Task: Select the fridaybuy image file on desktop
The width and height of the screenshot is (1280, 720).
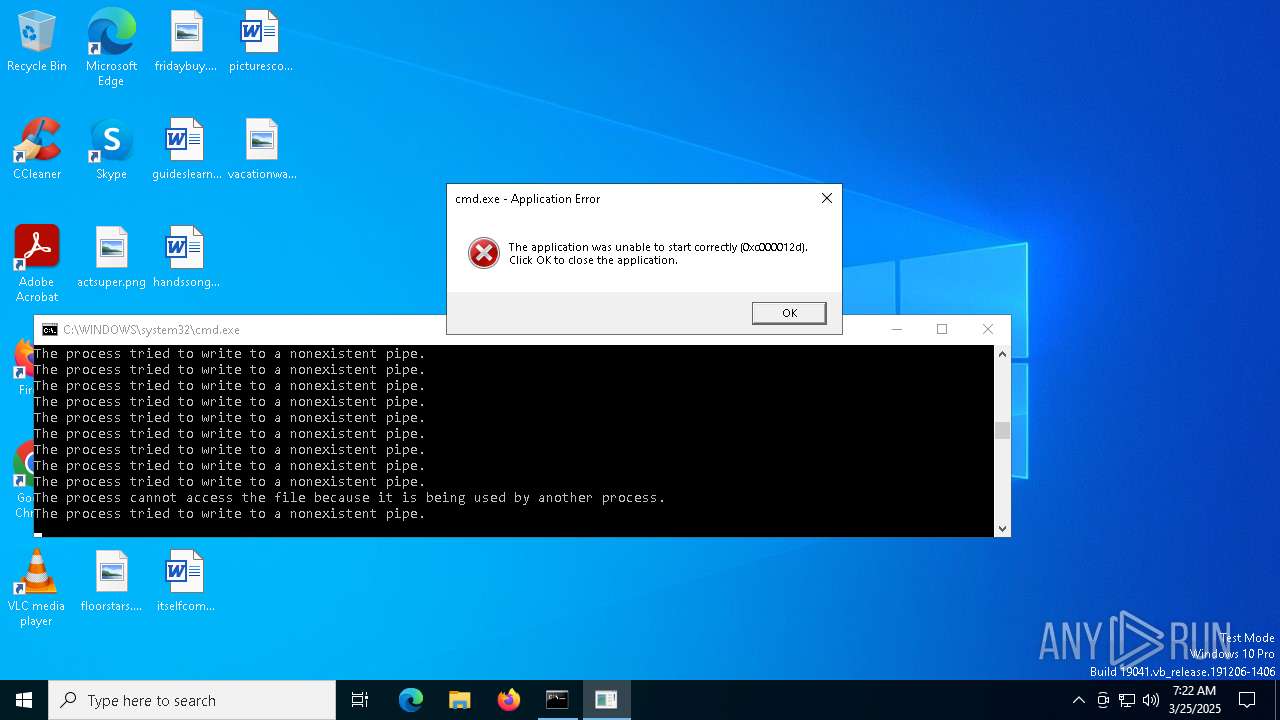Action: [186, 42]
